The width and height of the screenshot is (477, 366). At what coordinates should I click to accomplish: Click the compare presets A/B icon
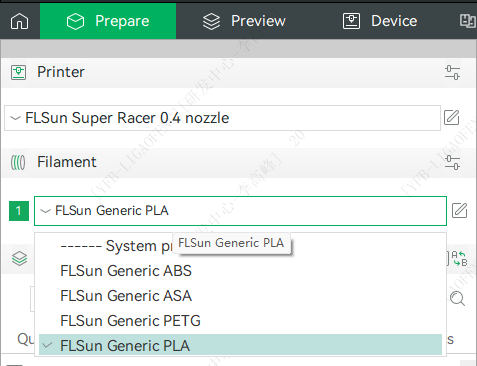coord(459,259)
